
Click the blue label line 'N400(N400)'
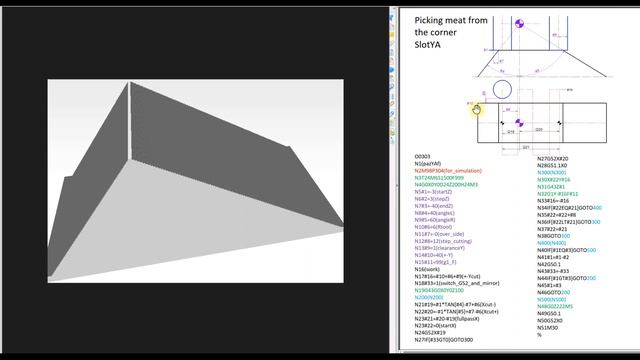point(551,243)
